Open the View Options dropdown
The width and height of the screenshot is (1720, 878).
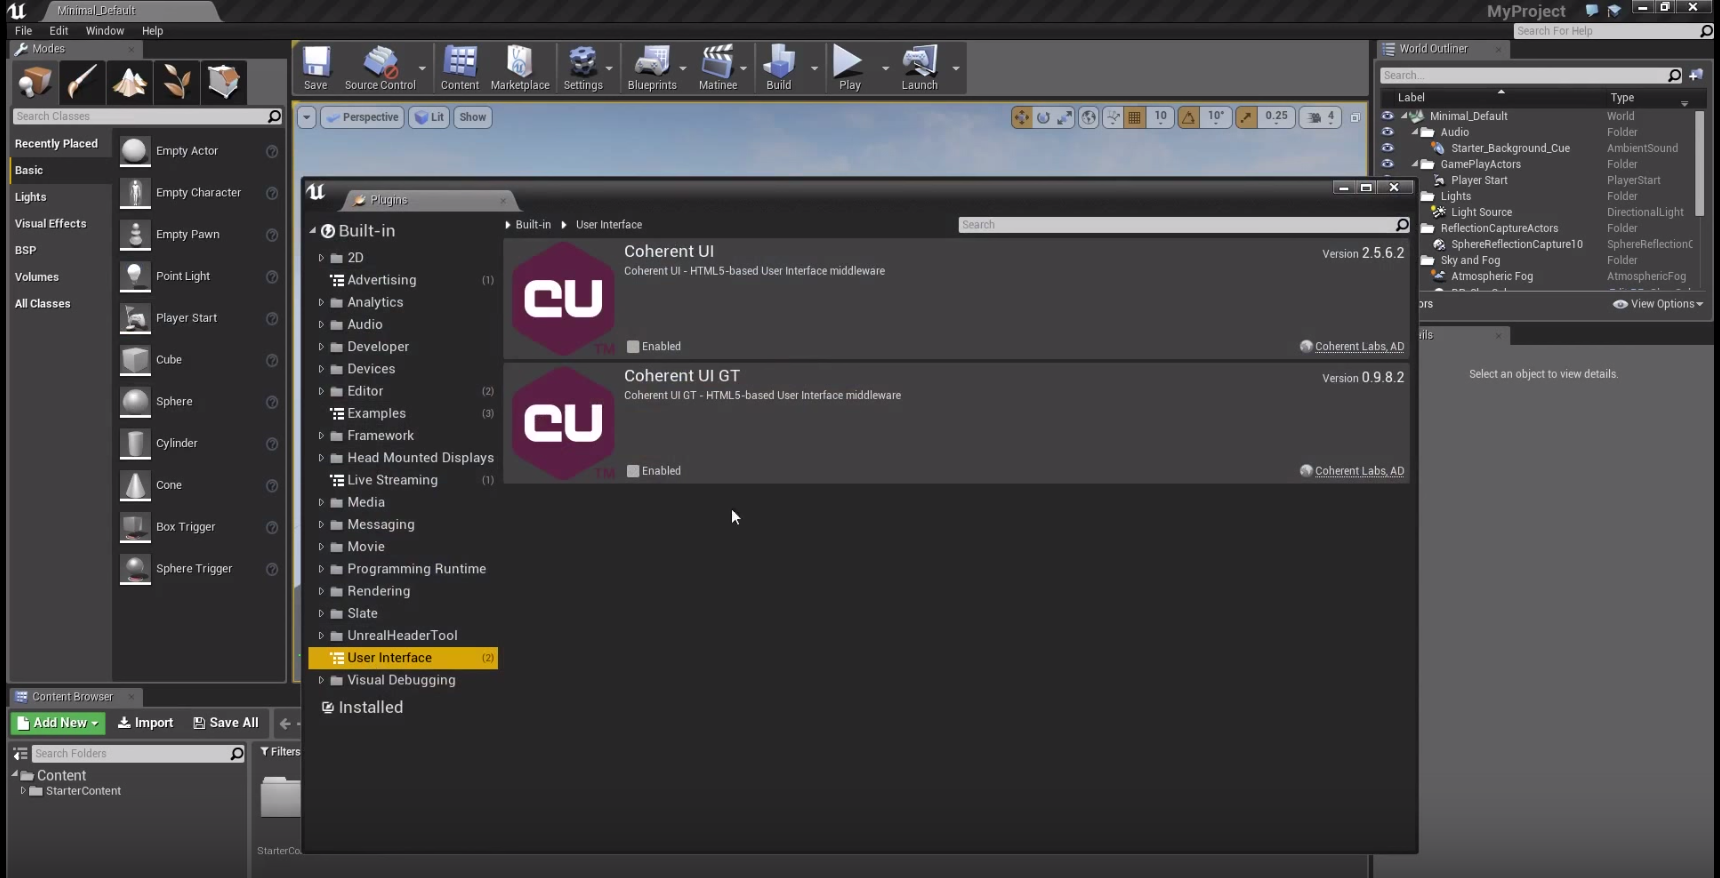tap(1657, 304)
